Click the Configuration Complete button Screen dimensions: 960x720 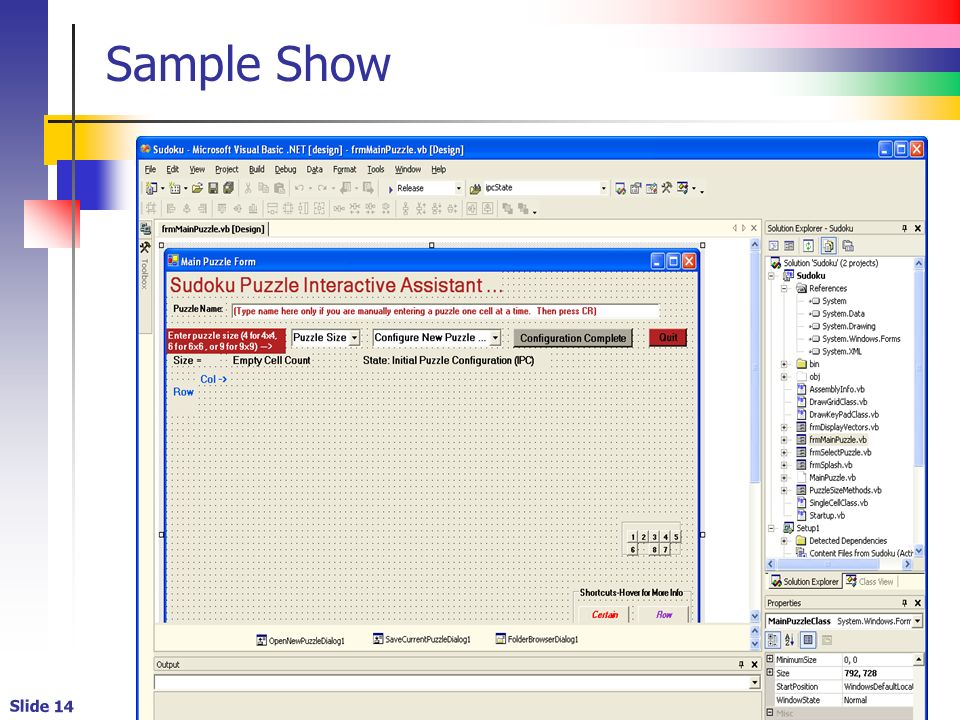(x=573, y=338)
